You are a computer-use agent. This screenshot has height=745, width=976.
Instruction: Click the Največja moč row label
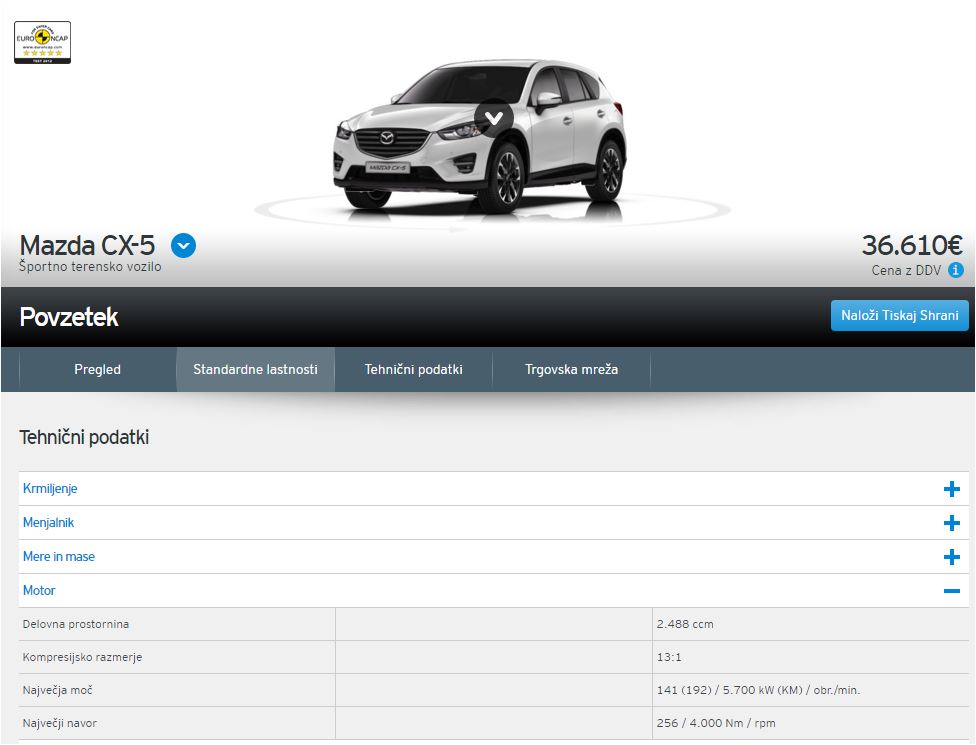57,690
